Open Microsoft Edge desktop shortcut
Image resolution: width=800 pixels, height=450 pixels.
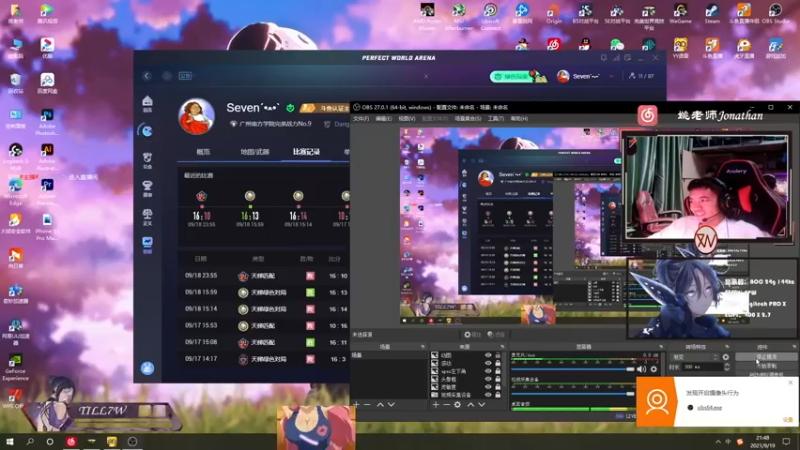pos(15,192)
